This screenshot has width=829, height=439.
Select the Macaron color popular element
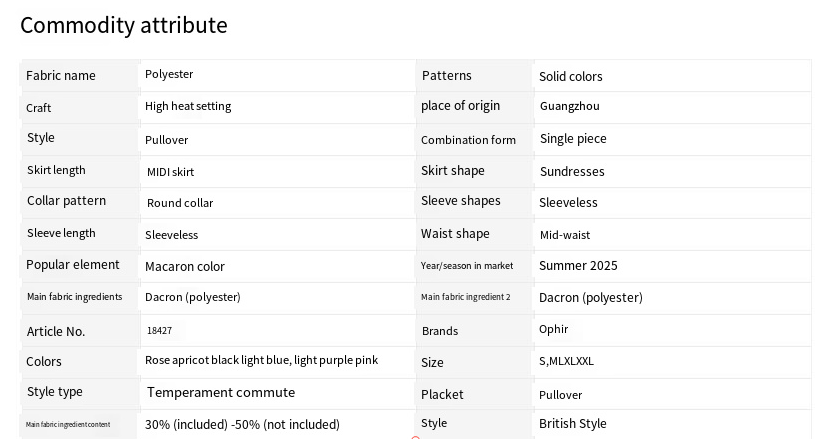(185, 266)
